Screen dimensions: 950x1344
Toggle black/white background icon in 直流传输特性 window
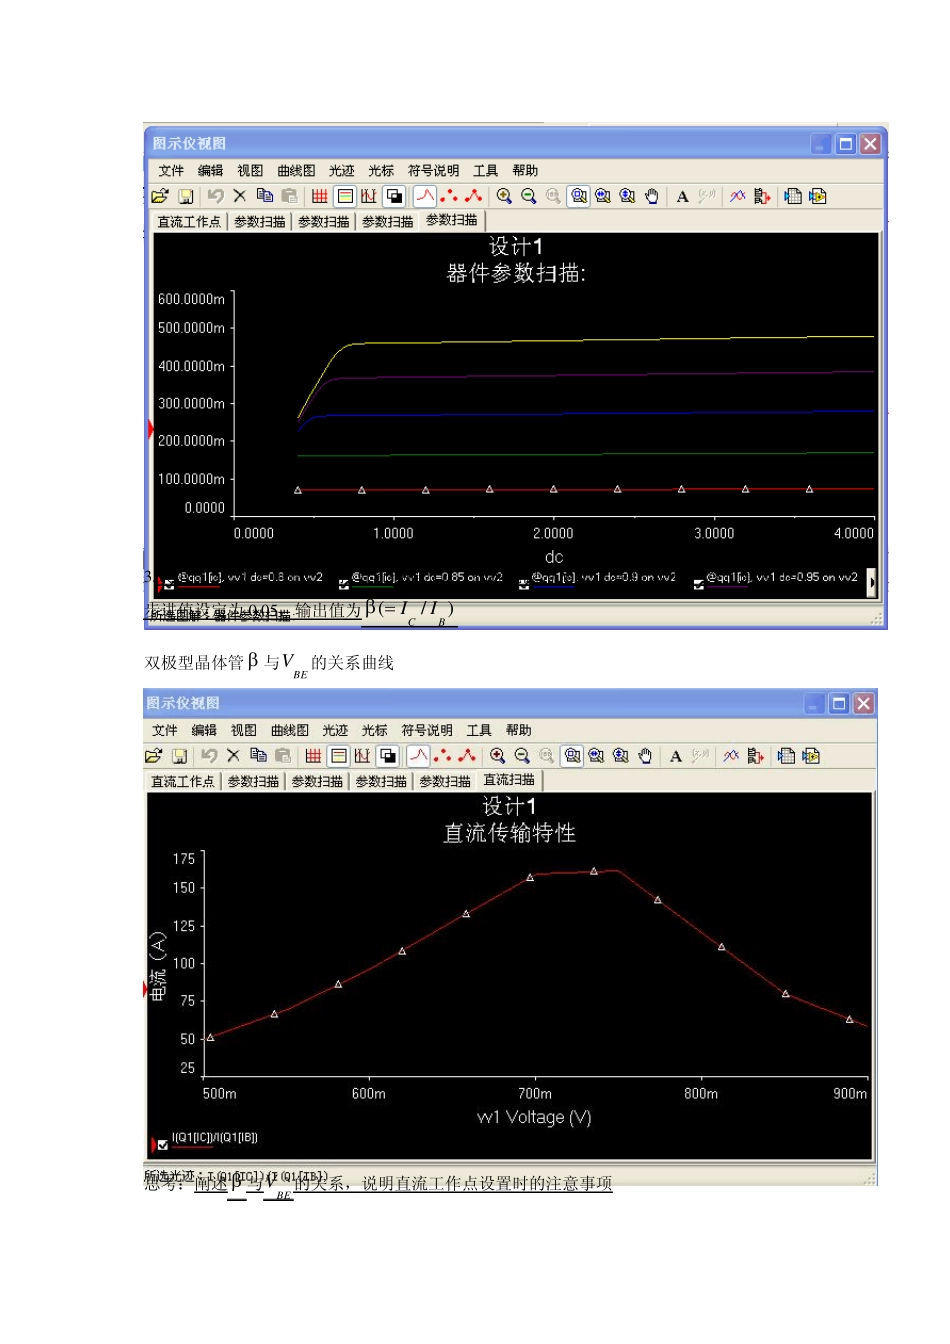(388, 756)
